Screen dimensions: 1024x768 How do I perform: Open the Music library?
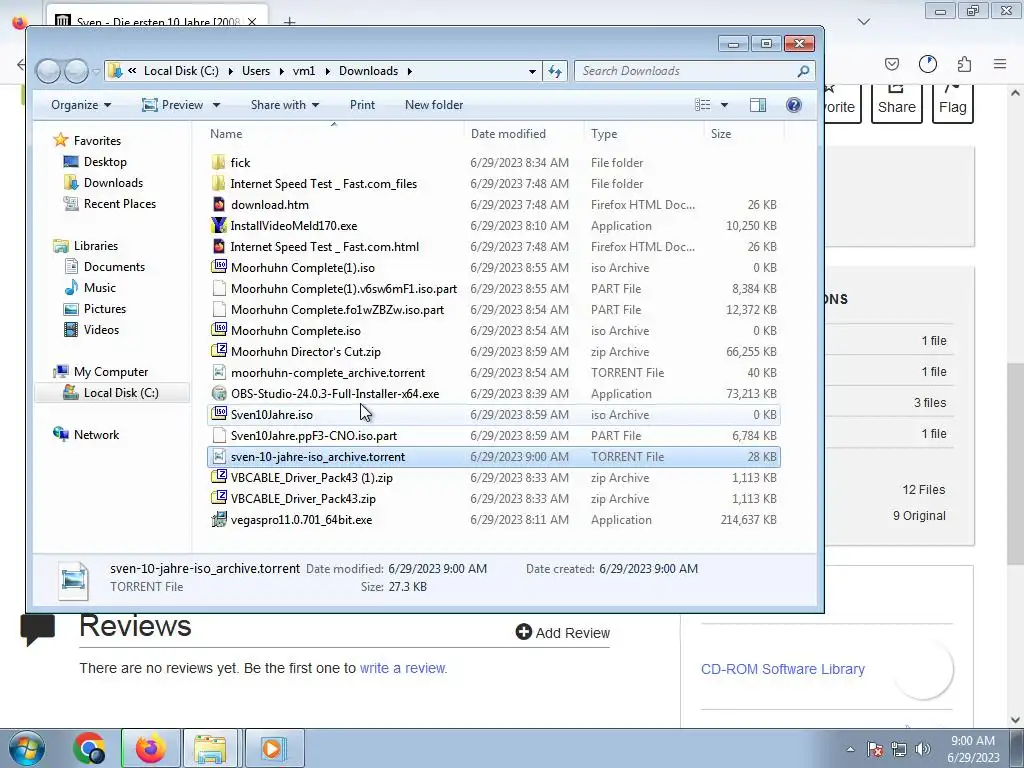click(x=99, y=287)
